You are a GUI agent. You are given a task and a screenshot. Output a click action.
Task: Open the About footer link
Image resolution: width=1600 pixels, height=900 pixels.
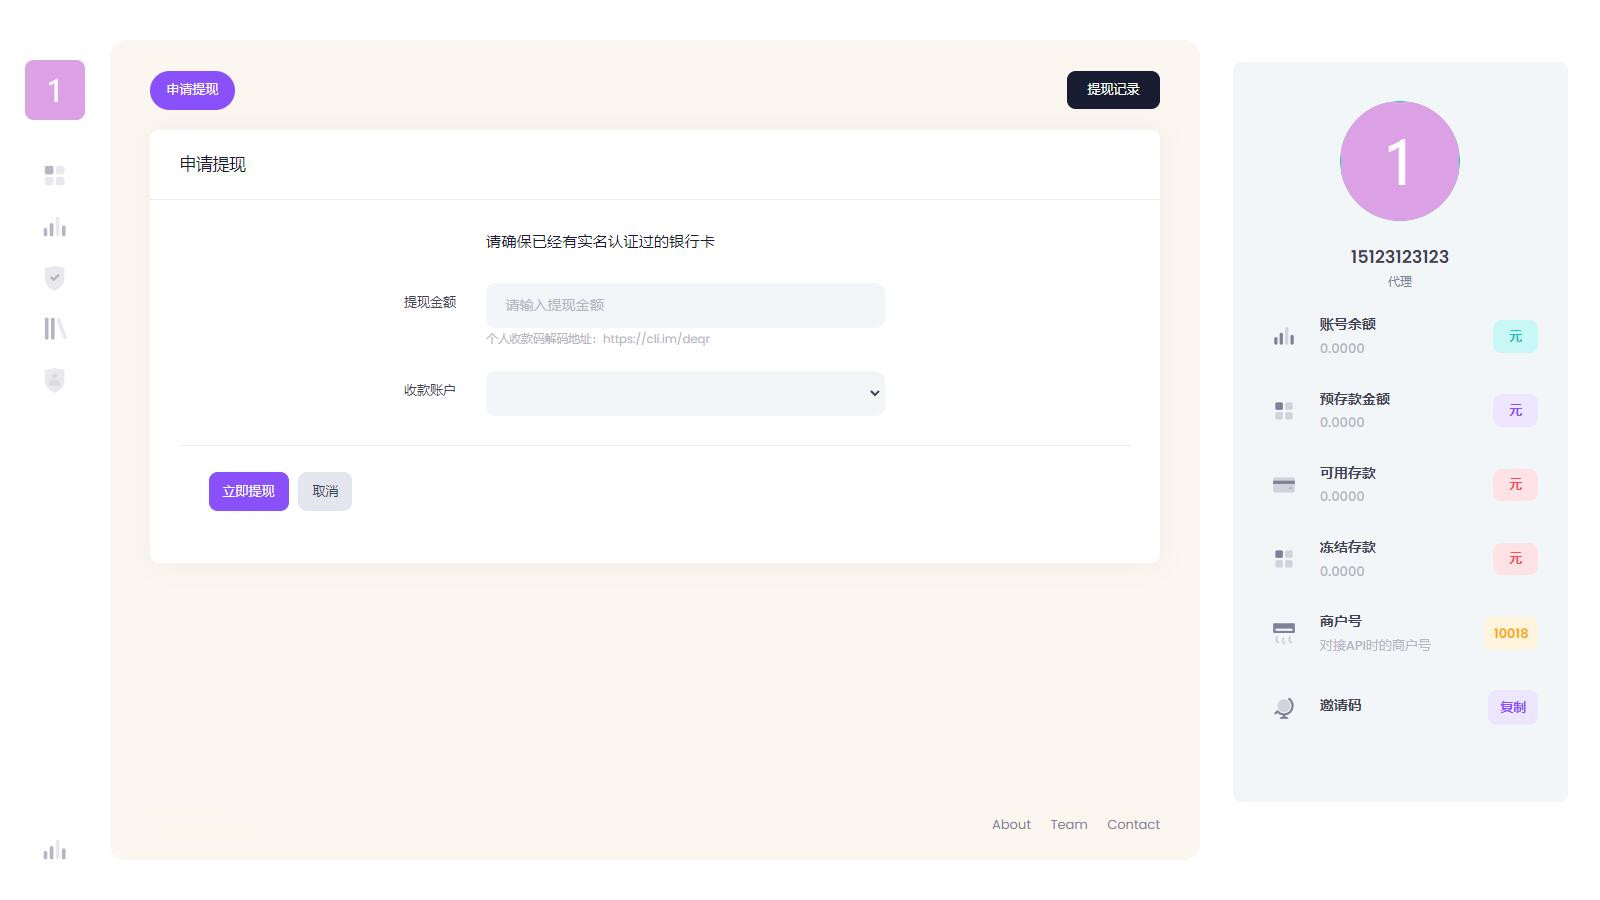pyautogui.click(x=1011, y=825)
